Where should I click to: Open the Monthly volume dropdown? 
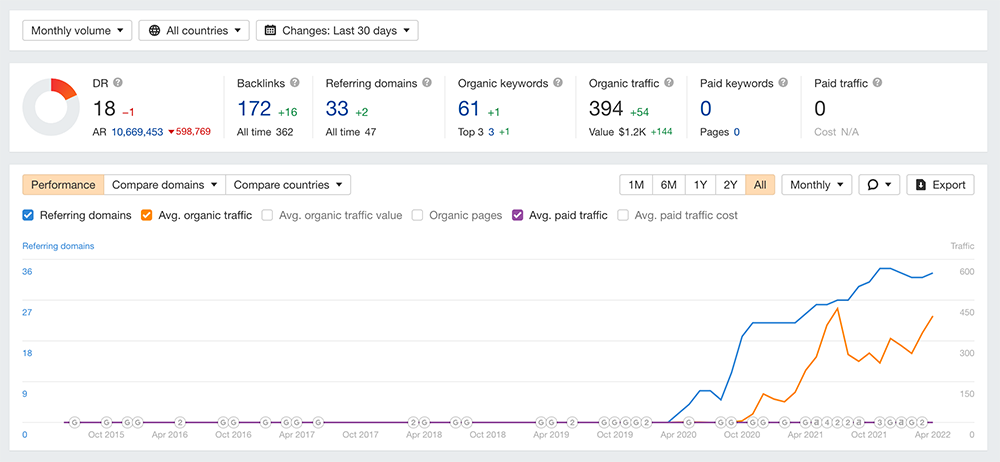pyautogui.click(x=77, y=31)
